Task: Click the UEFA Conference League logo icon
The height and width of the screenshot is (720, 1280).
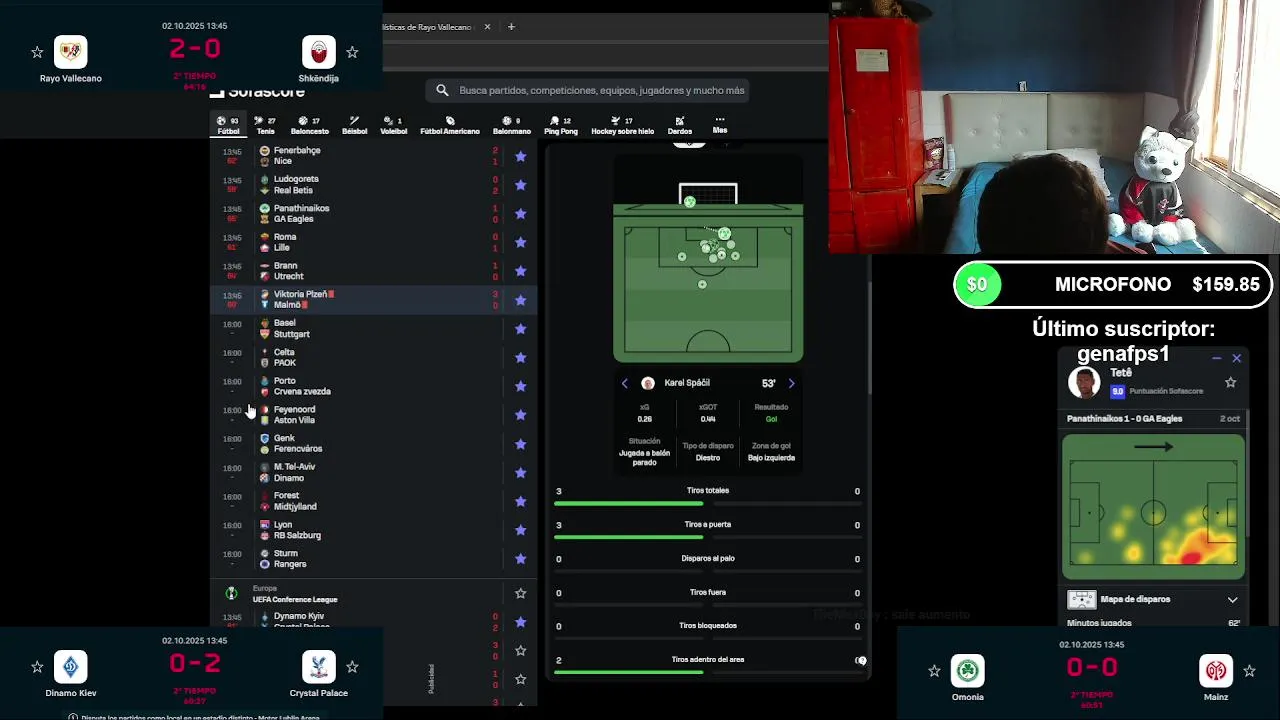Action: 231,593
